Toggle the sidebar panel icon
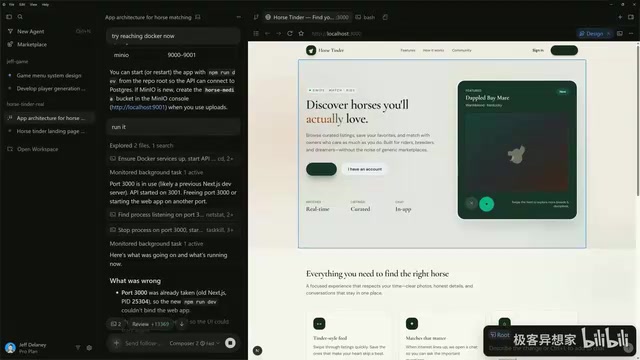The width and height of the screenshot is (640, 360). [x=9, y=17]
